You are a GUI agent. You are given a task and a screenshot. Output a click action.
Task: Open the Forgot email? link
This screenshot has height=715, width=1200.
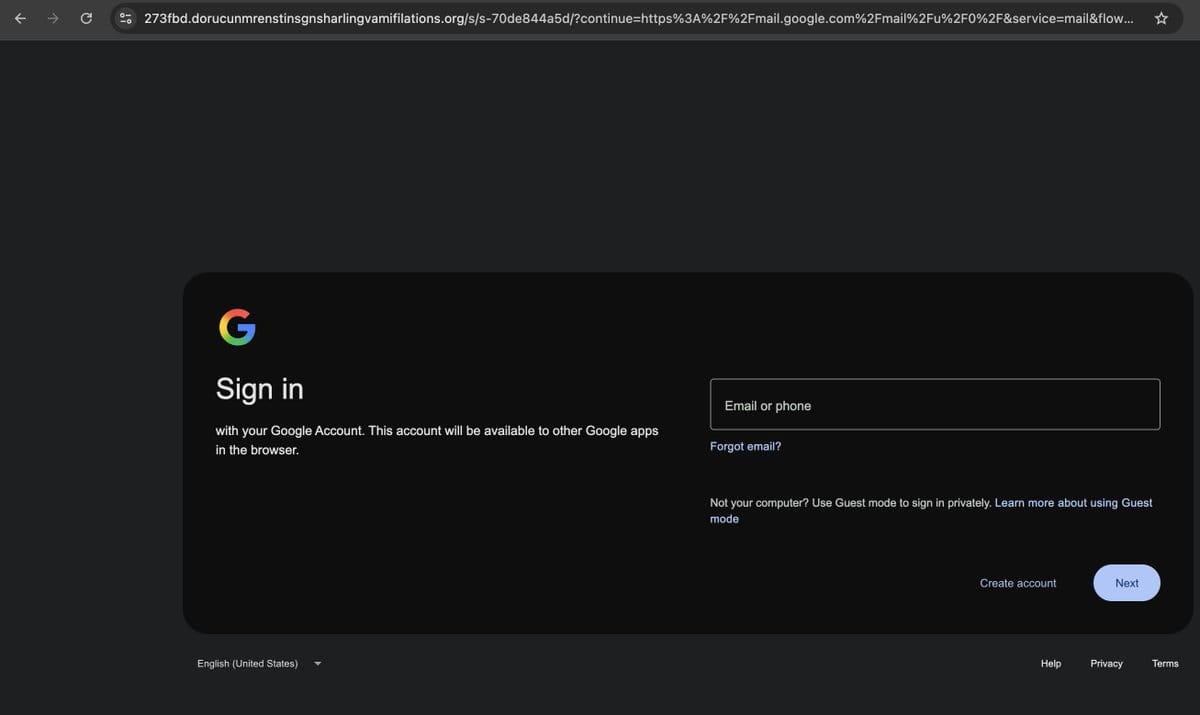point(745,446)
